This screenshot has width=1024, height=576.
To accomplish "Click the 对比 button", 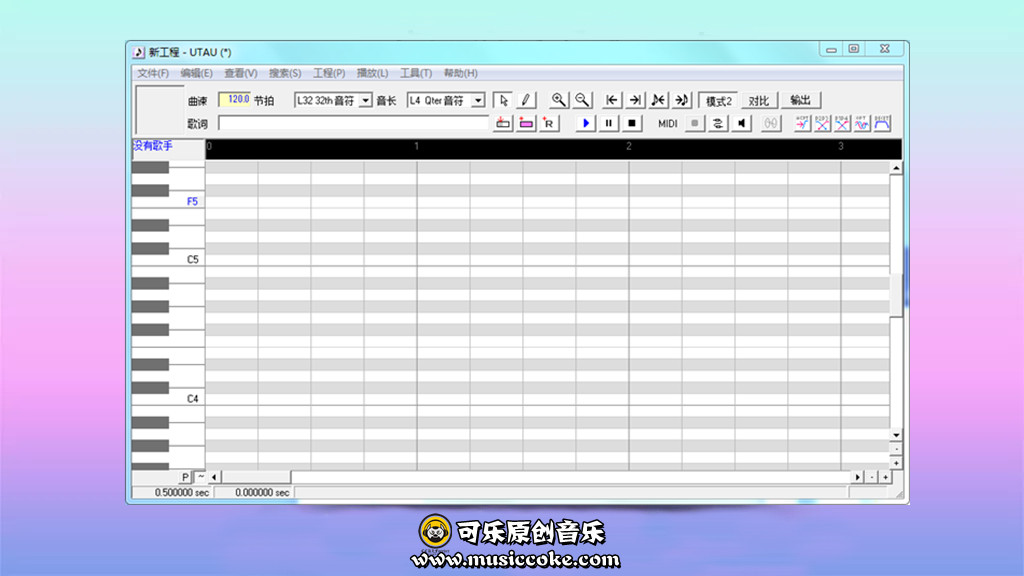I will coord(758,101).
